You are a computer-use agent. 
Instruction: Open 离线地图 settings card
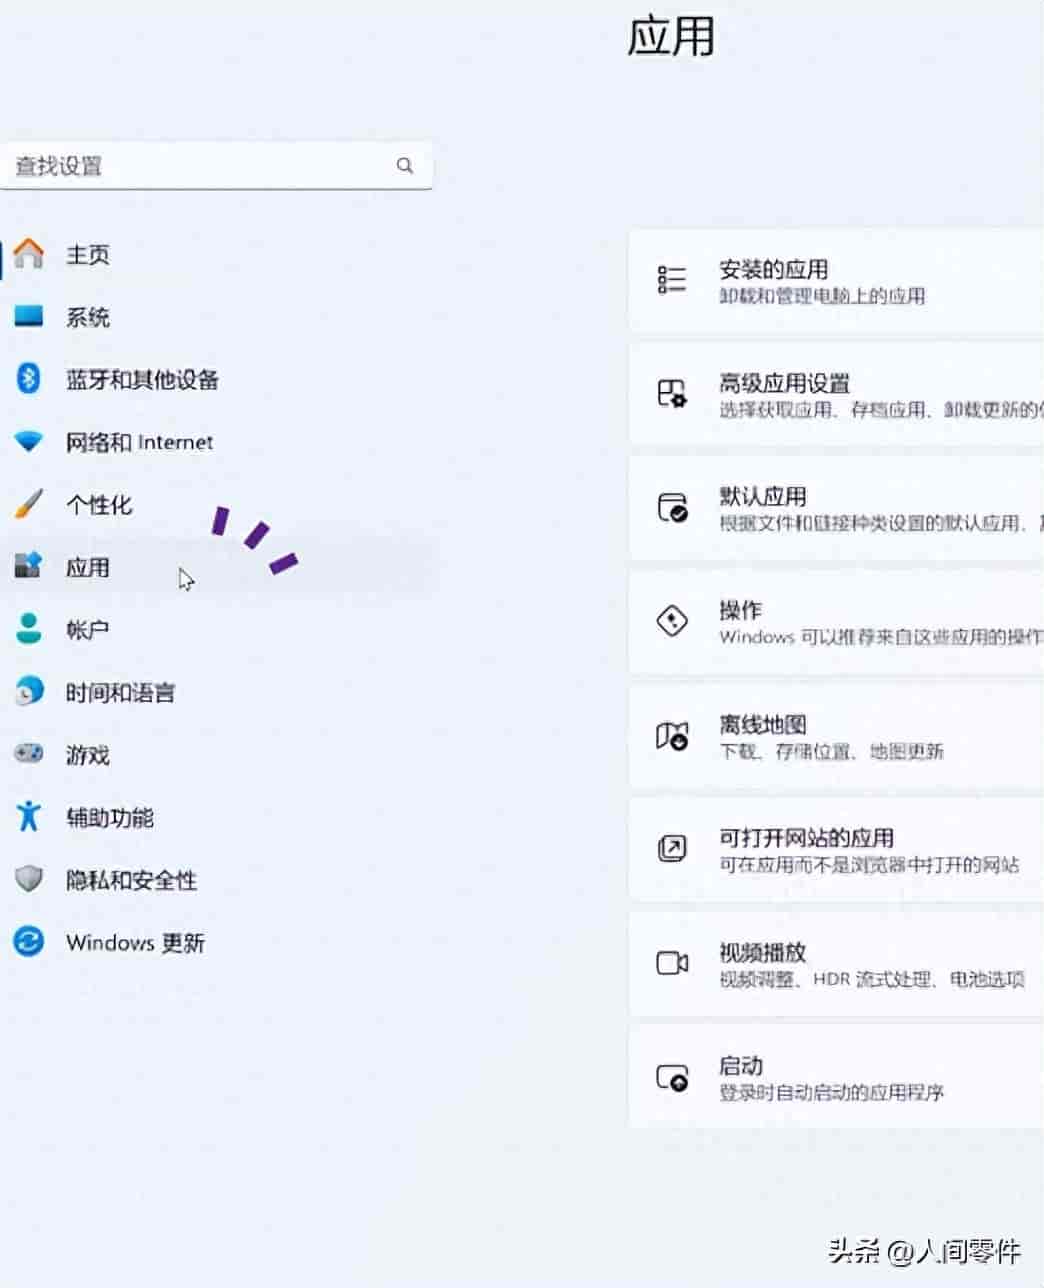(836, 736)
